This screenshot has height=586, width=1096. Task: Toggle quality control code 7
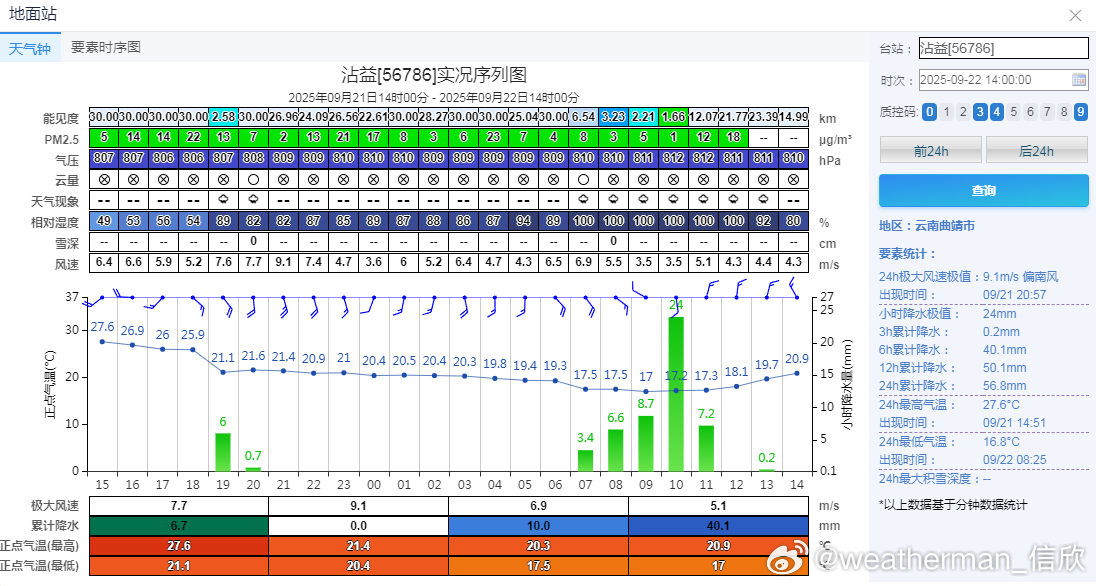pos(1047,112)
